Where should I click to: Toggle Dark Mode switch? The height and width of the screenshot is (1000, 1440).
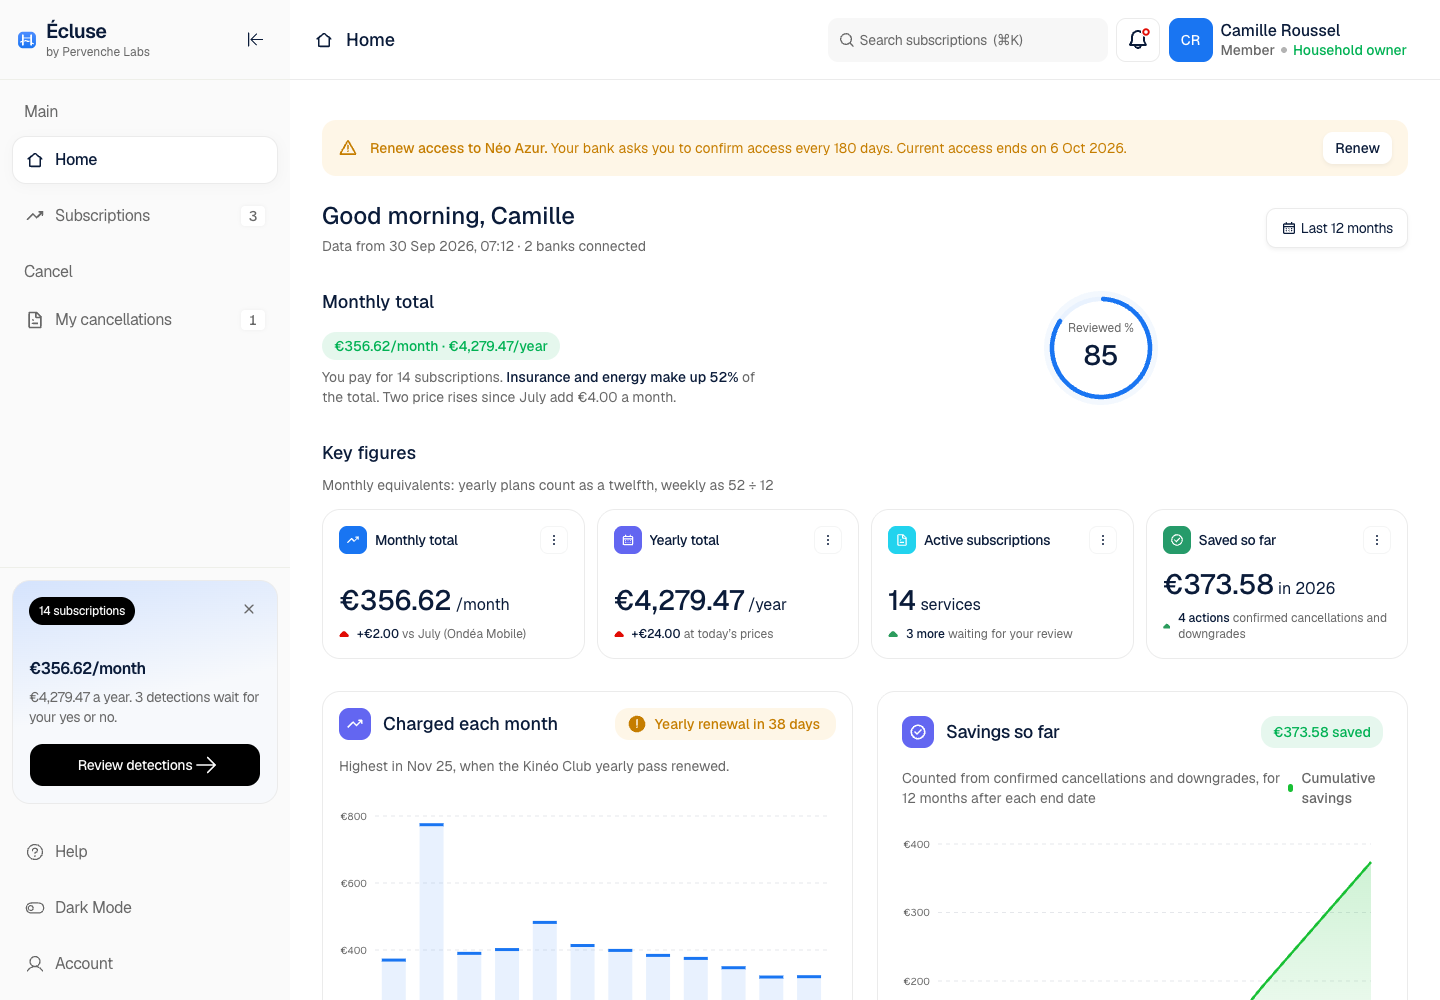35,908
